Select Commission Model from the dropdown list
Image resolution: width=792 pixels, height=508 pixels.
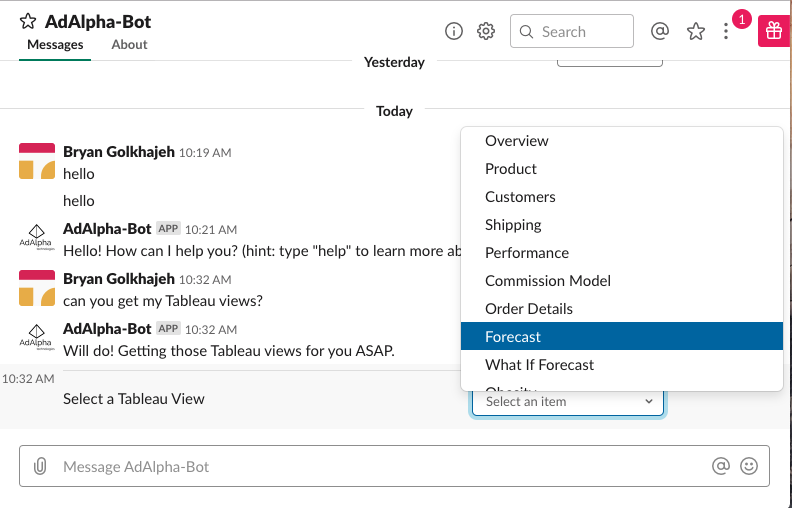[x=548, y=281]
